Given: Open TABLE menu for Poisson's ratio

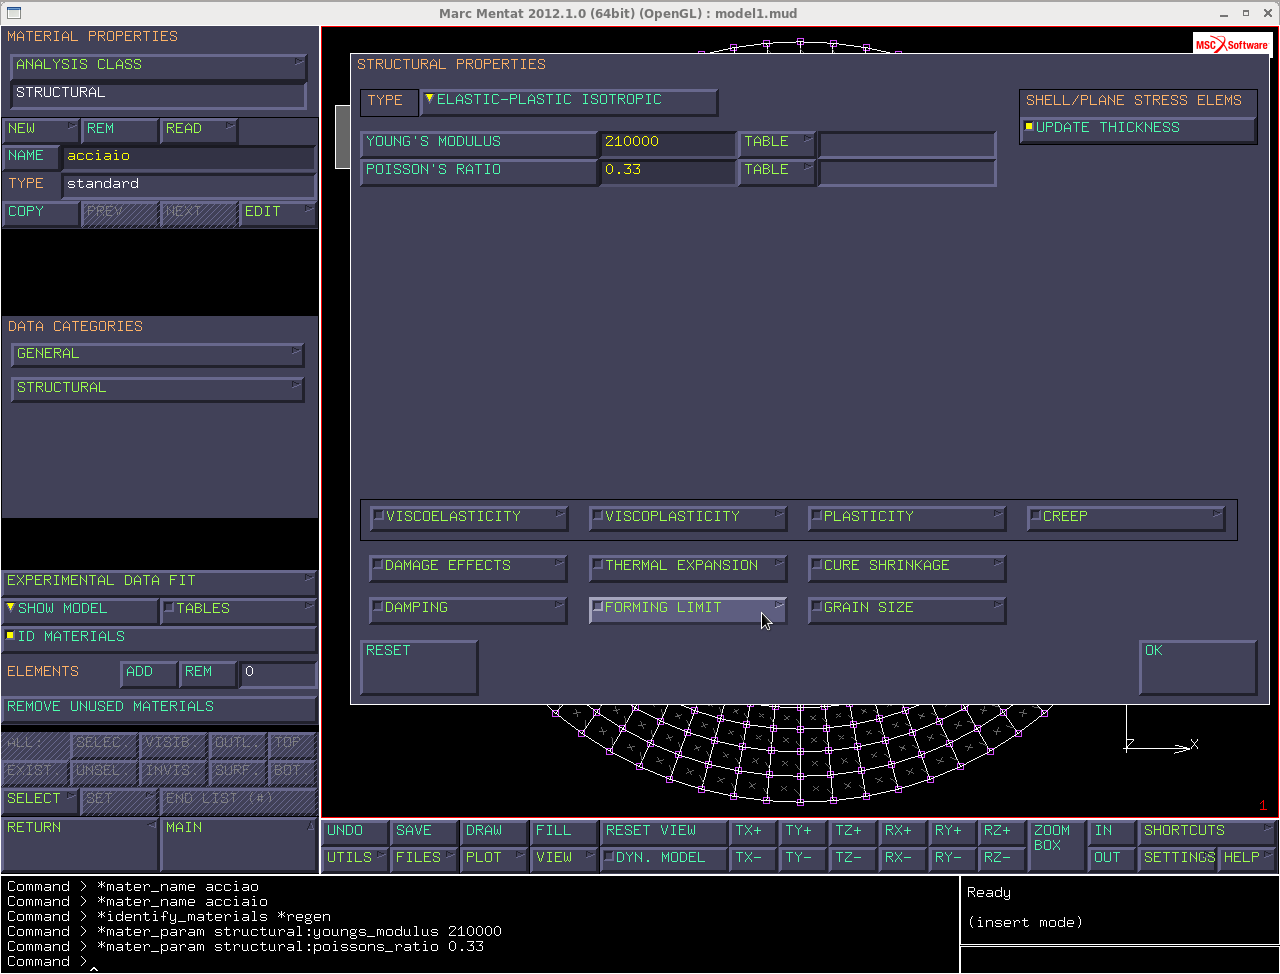Looking at the screenshot, I should tap(777, 172).
